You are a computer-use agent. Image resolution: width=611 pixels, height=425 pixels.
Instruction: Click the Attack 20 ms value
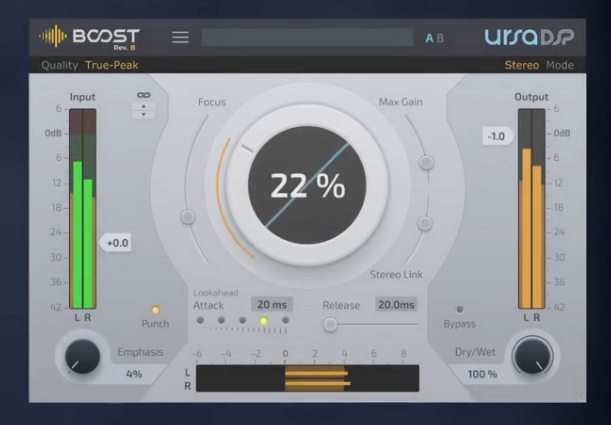(x=272, y=305)
